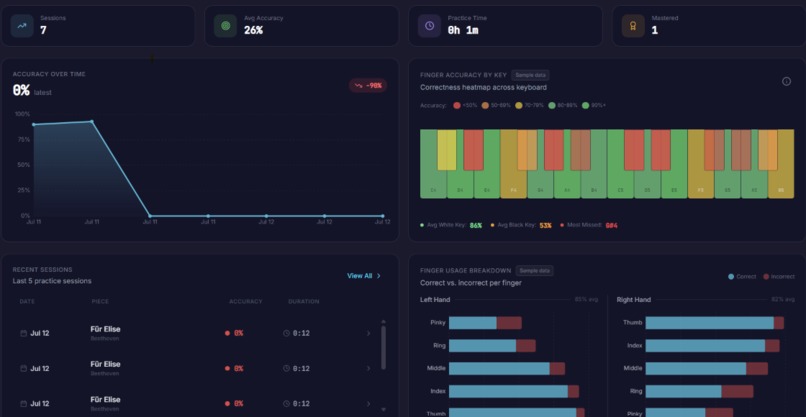Click the ACCURACY column header in sessions table
Viewport: 806px width, 417px height.
click(246, 301)
